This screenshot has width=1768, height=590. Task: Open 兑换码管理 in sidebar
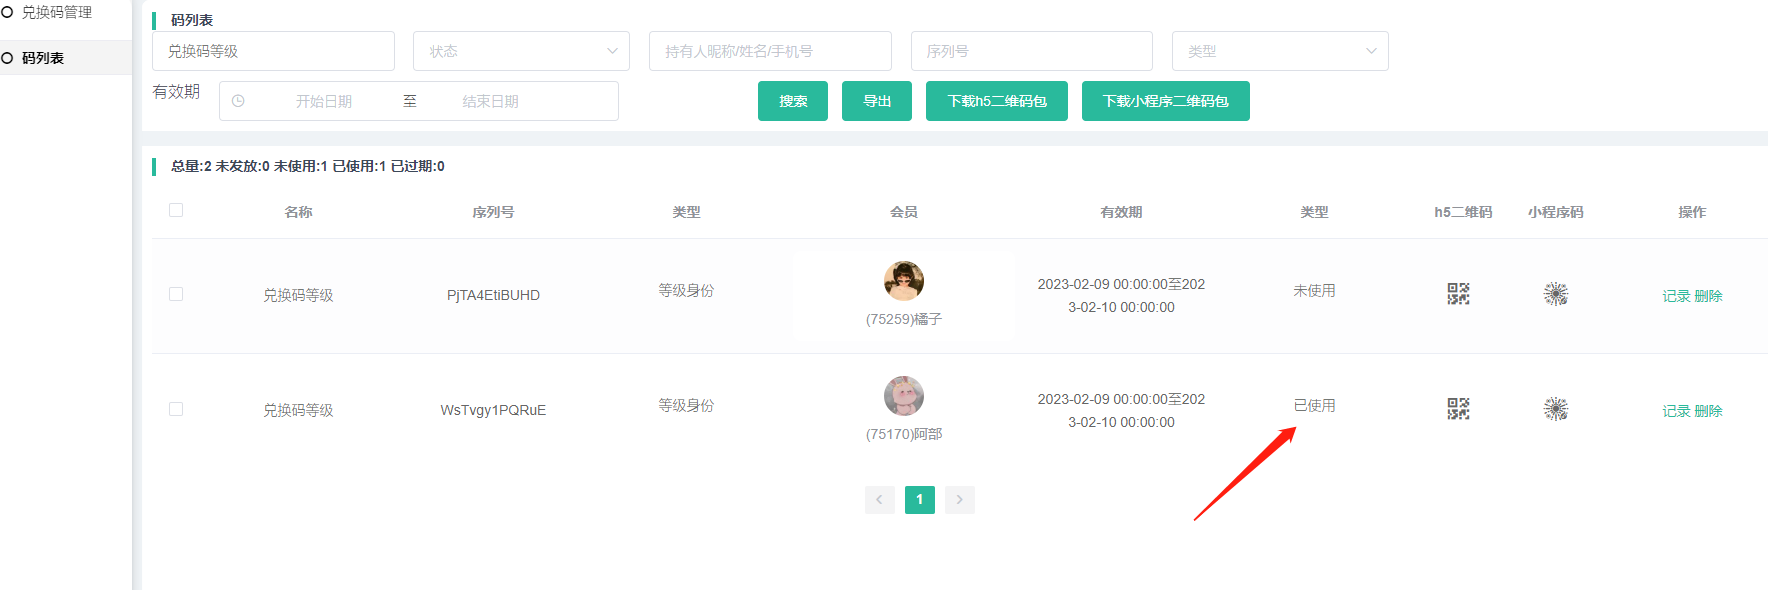57,12
